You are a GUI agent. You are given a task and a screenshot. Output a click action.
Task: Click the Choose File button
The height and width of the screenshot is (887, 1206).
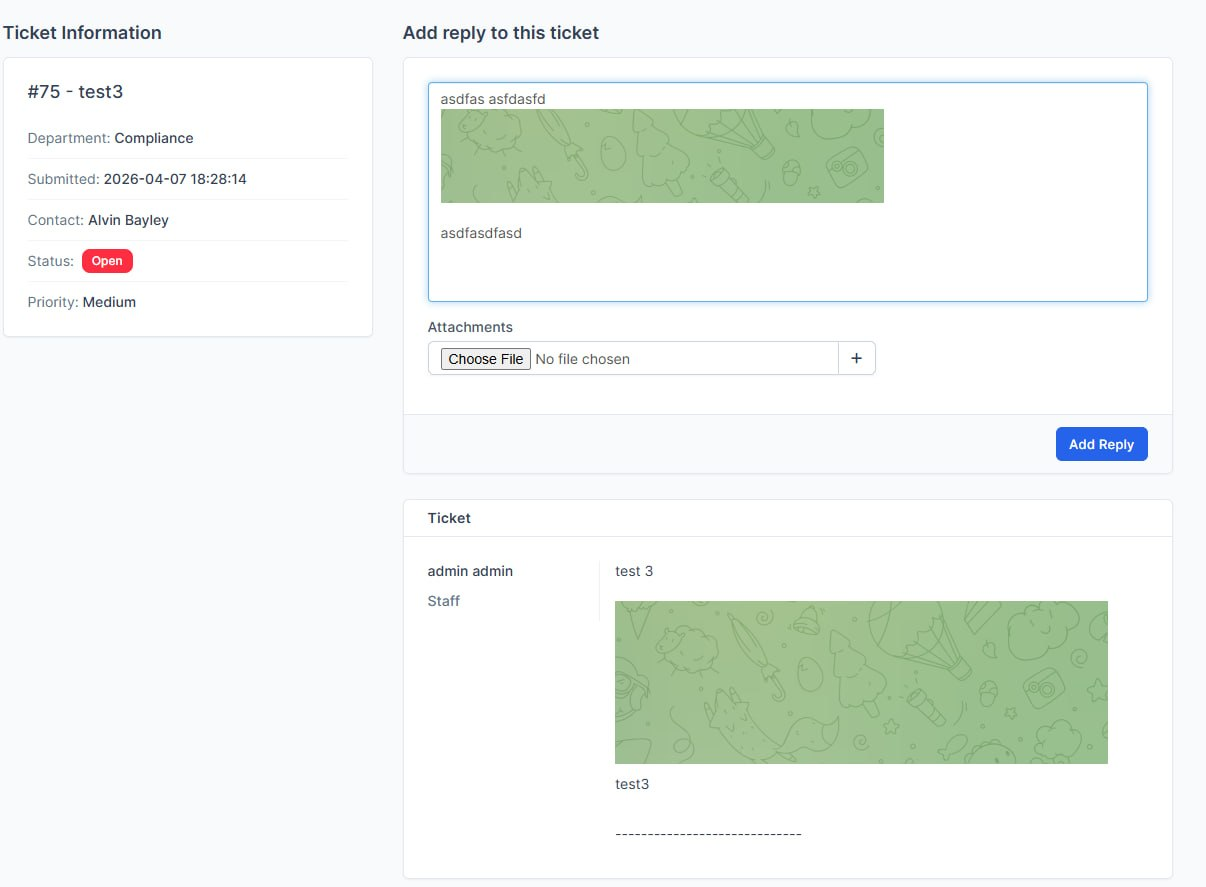[x=485, y=359]
